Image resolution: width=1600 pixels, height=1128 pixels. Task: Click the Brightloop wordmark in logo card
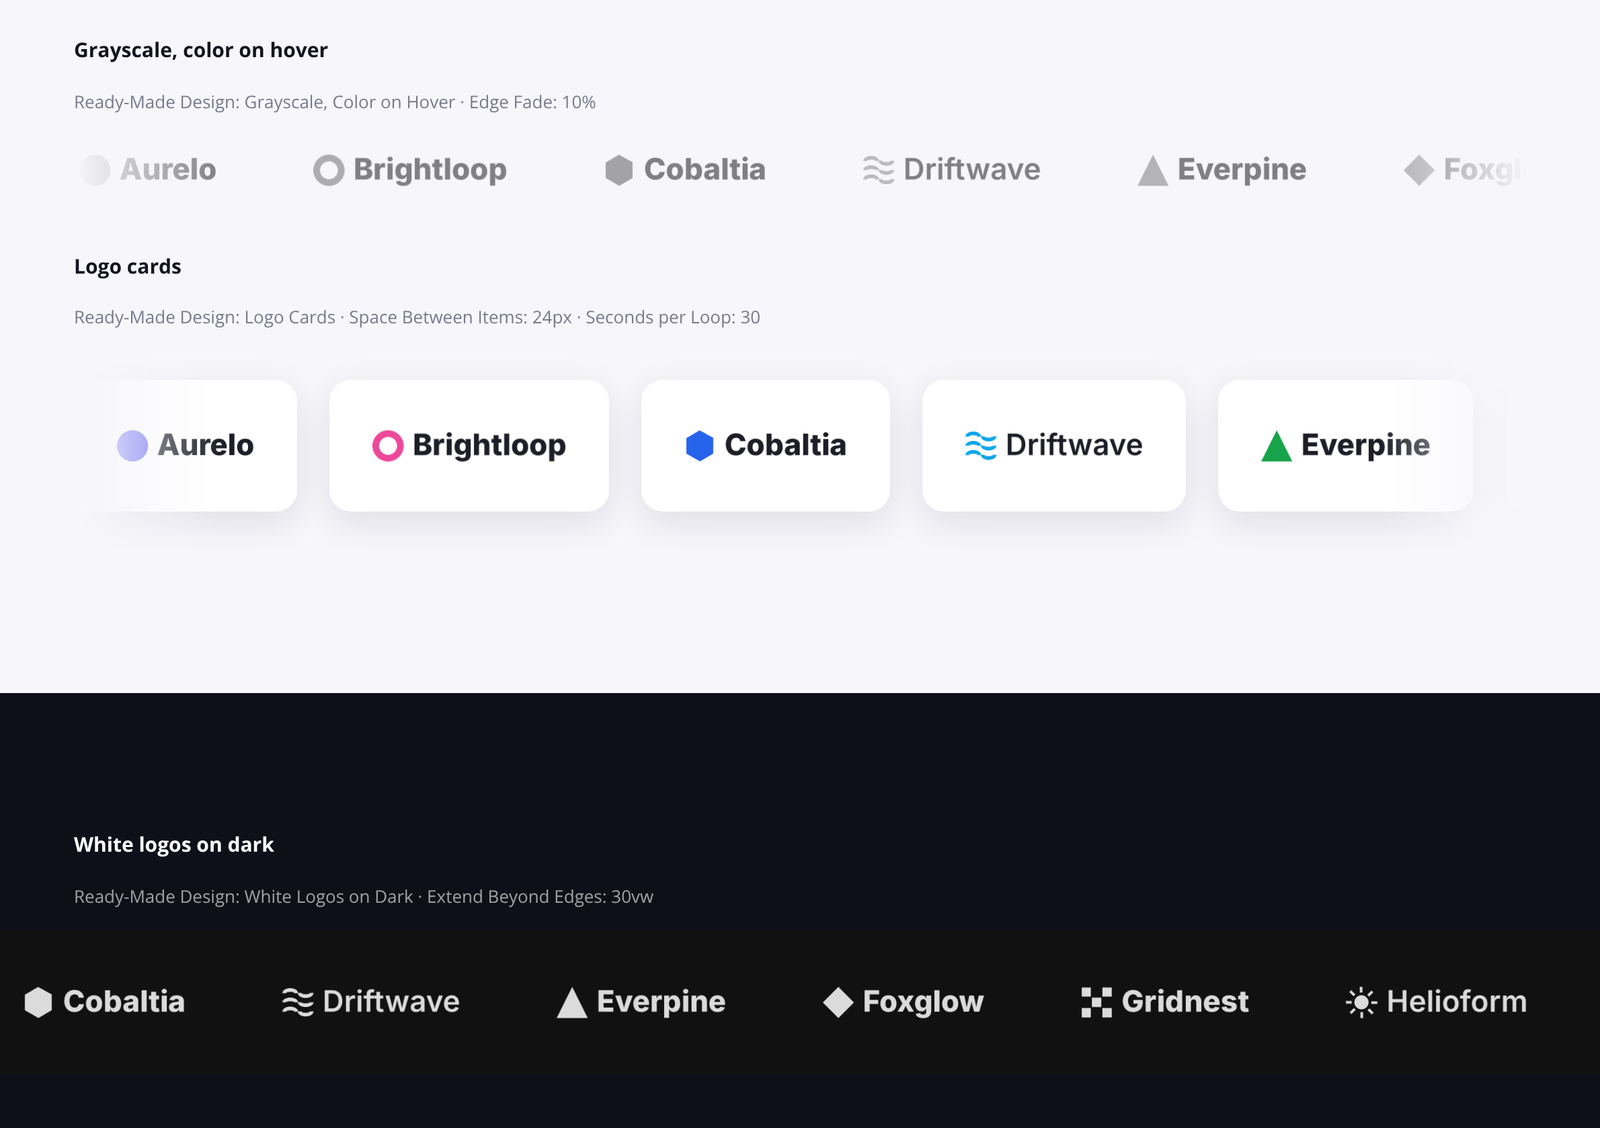pyautogui.click(x=490, y=446)
